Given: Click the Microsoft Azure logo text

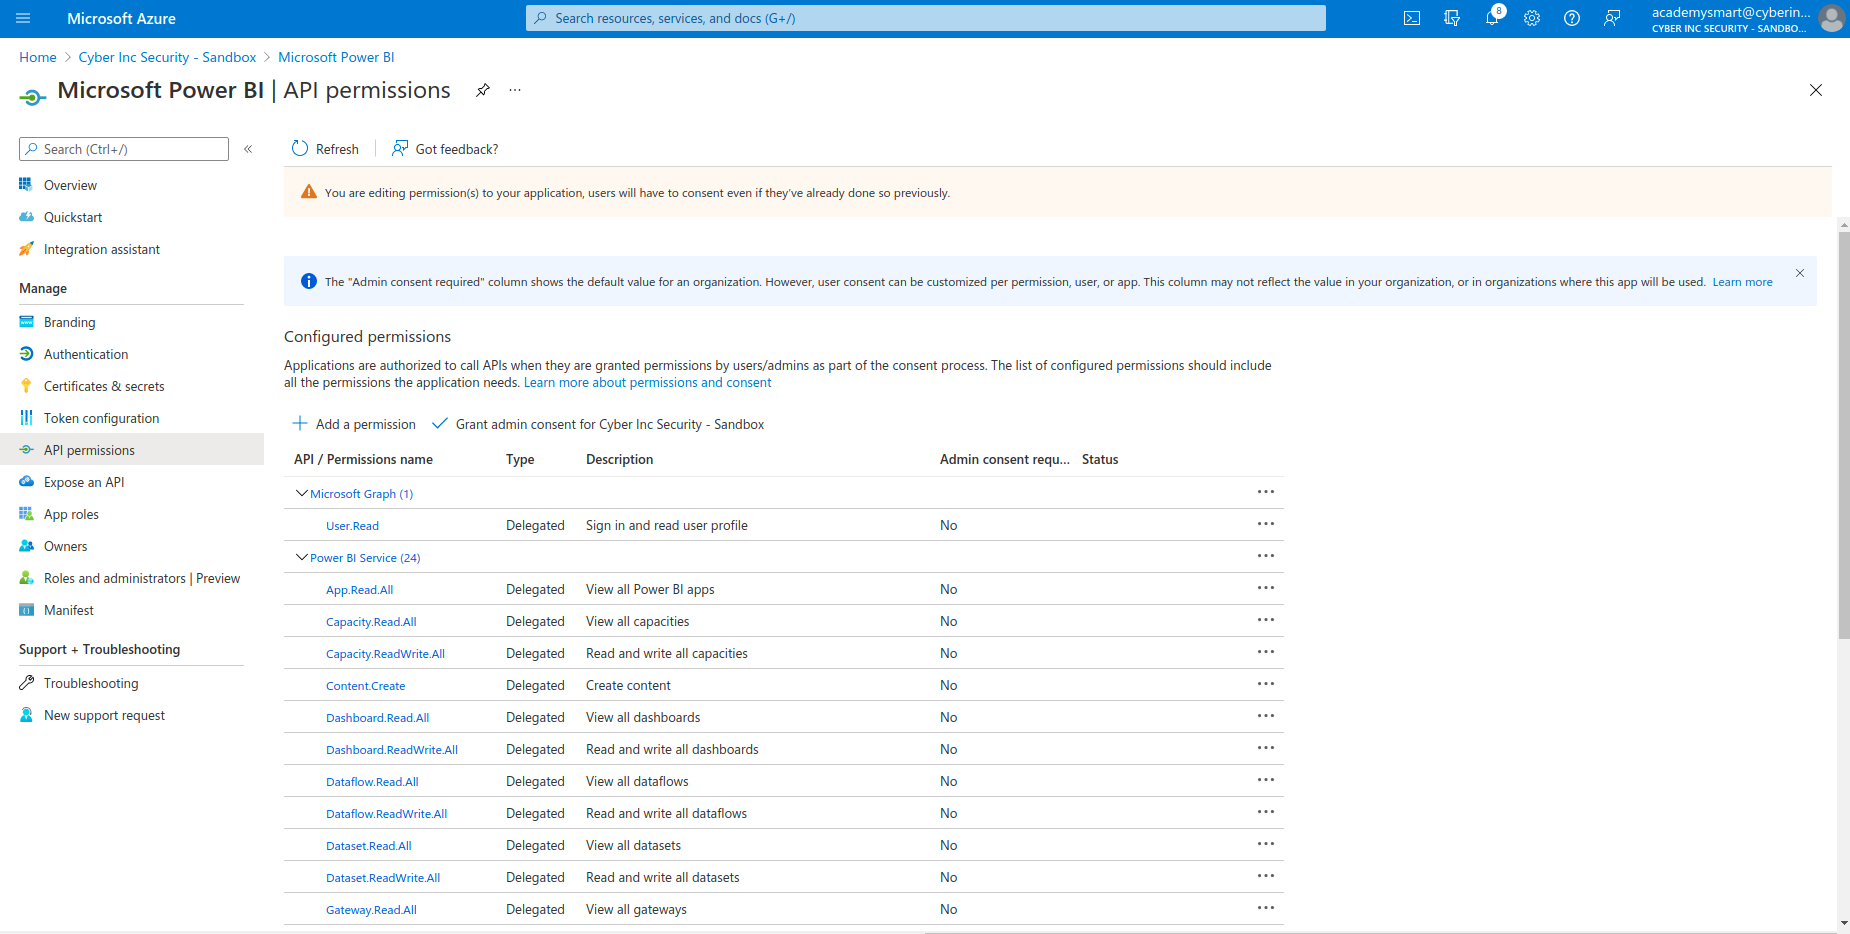Looking at the screenshot, I should pos(121,18).
